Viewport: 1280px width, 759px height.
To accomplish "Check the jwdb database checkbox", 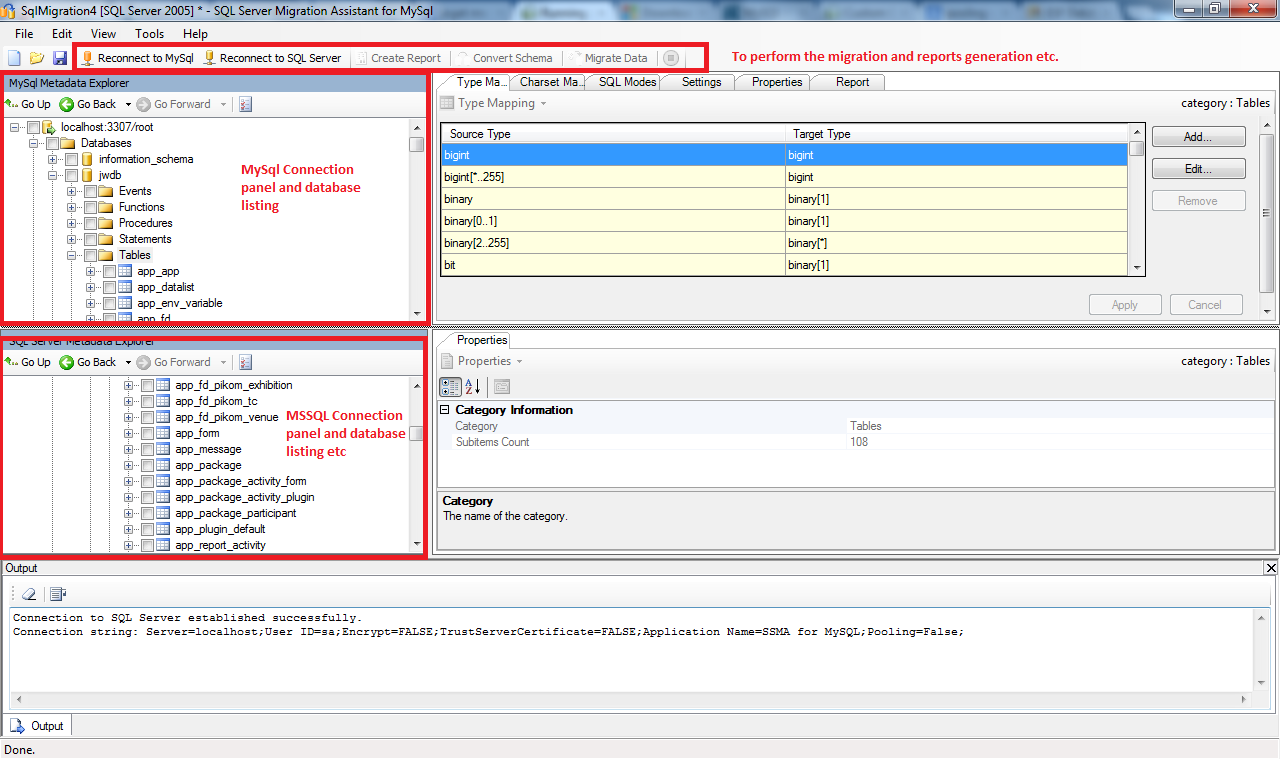I will (71, 175).
